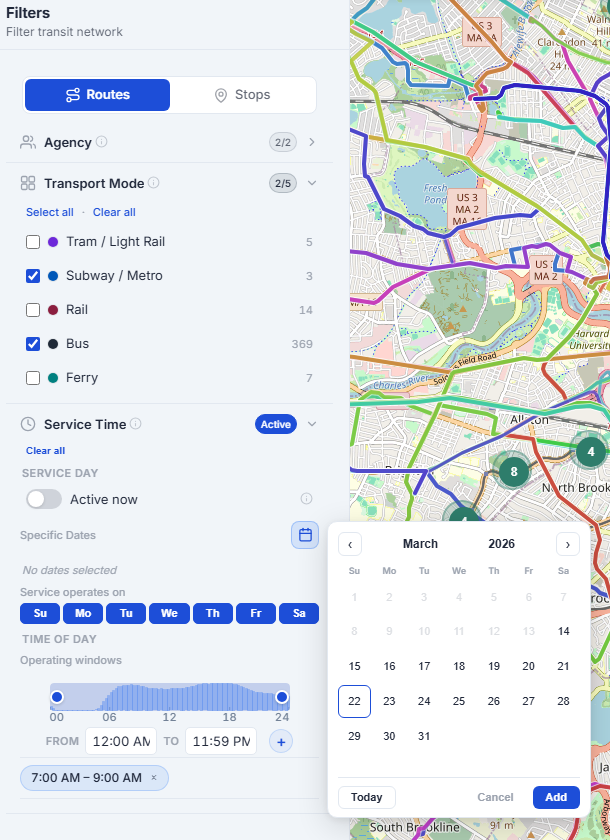
Task: Cancel the date picker
Action: point(495,797)
